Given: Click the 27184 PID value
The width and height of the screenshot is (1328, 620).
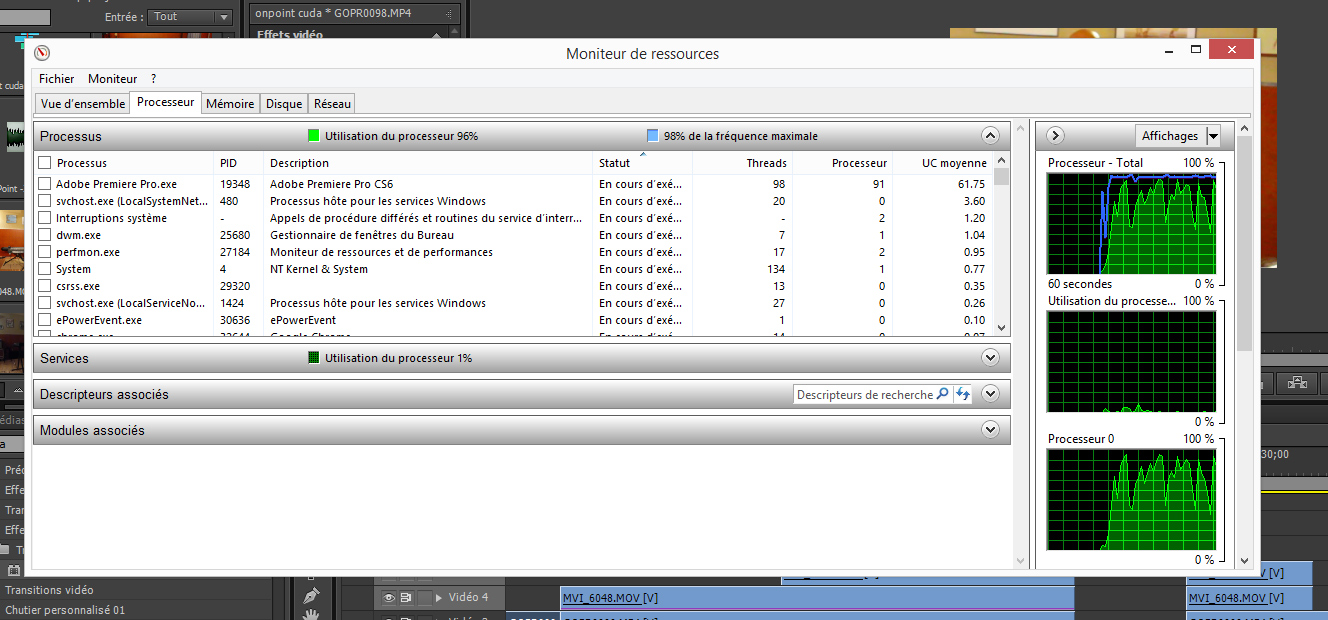Looking at the screenshot, I should coord(236,252).
